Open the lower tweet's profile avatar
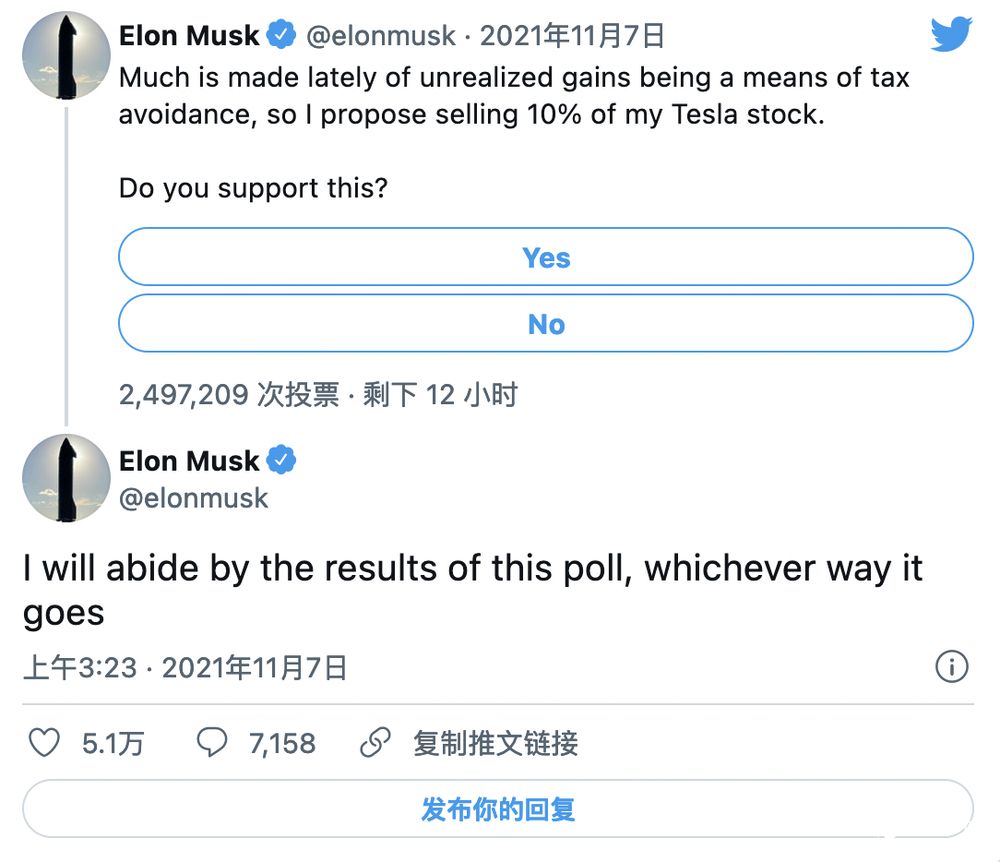Screen dimensions: 1000x862 coord(66,478)
